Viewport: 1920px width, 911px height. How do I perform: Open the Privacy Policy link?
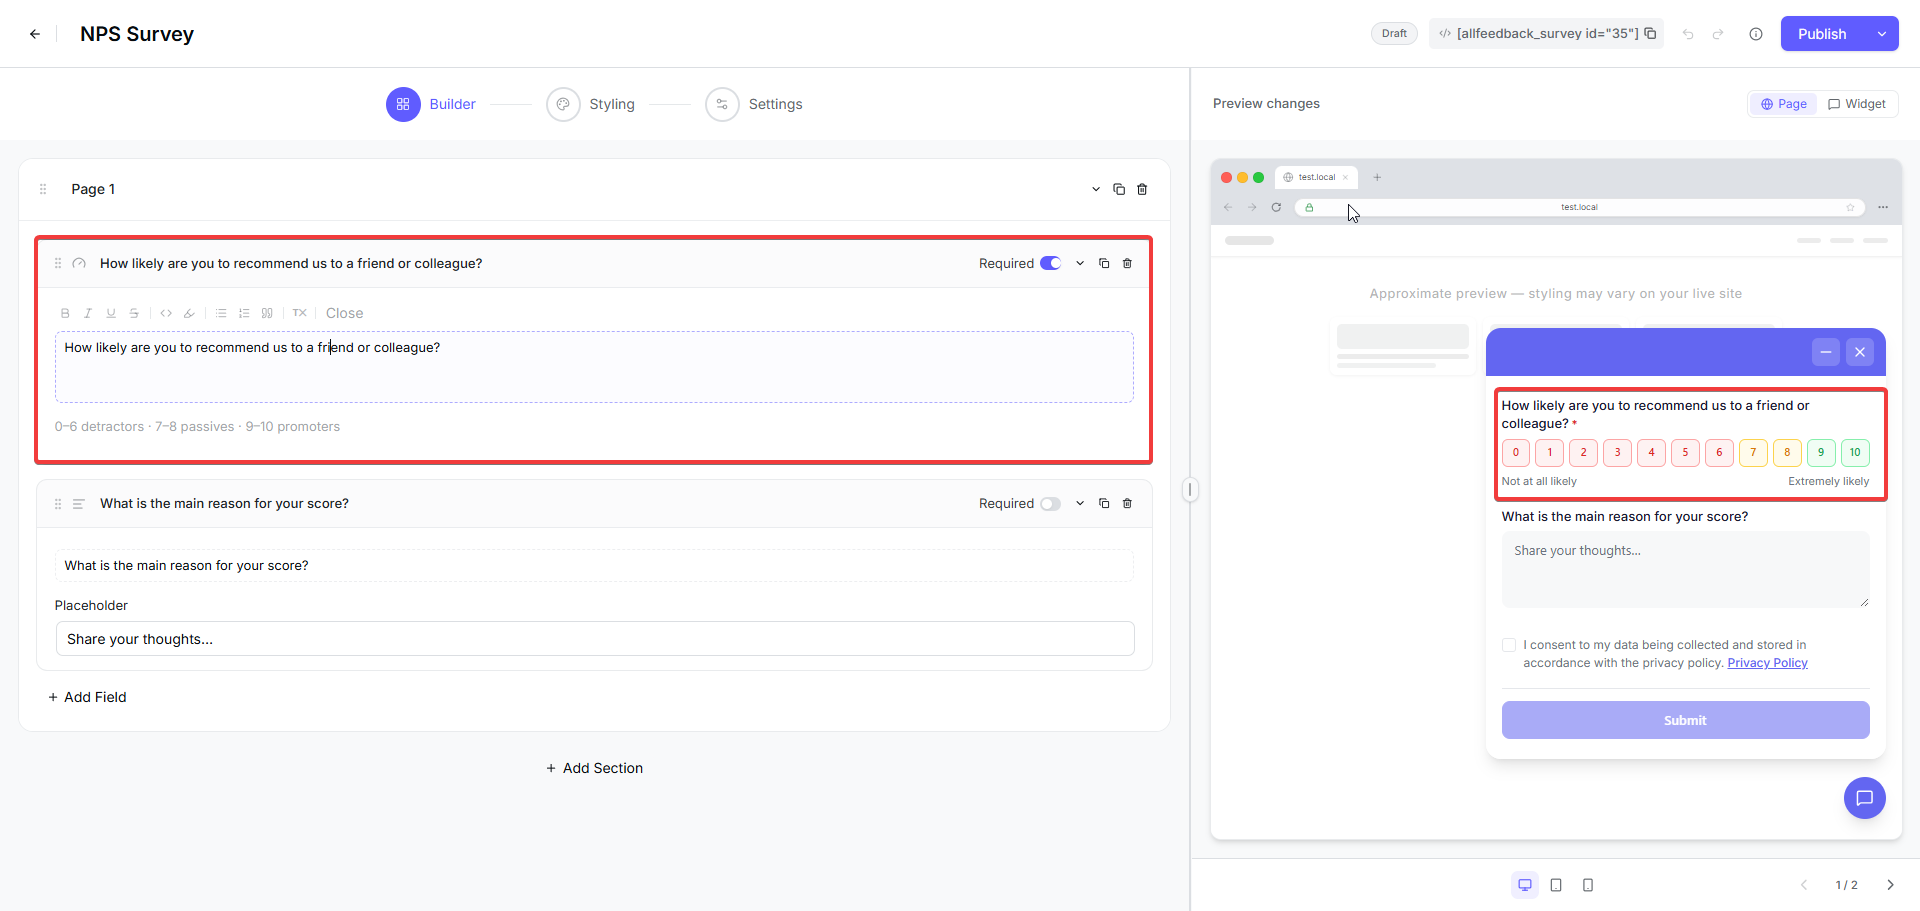[x=1767, y=663]
